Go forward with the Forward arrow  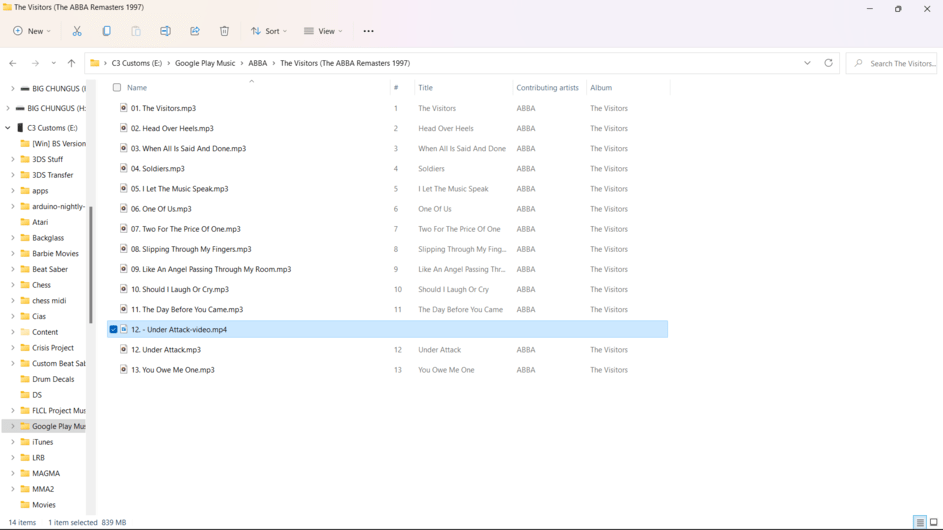pos(35,63)
